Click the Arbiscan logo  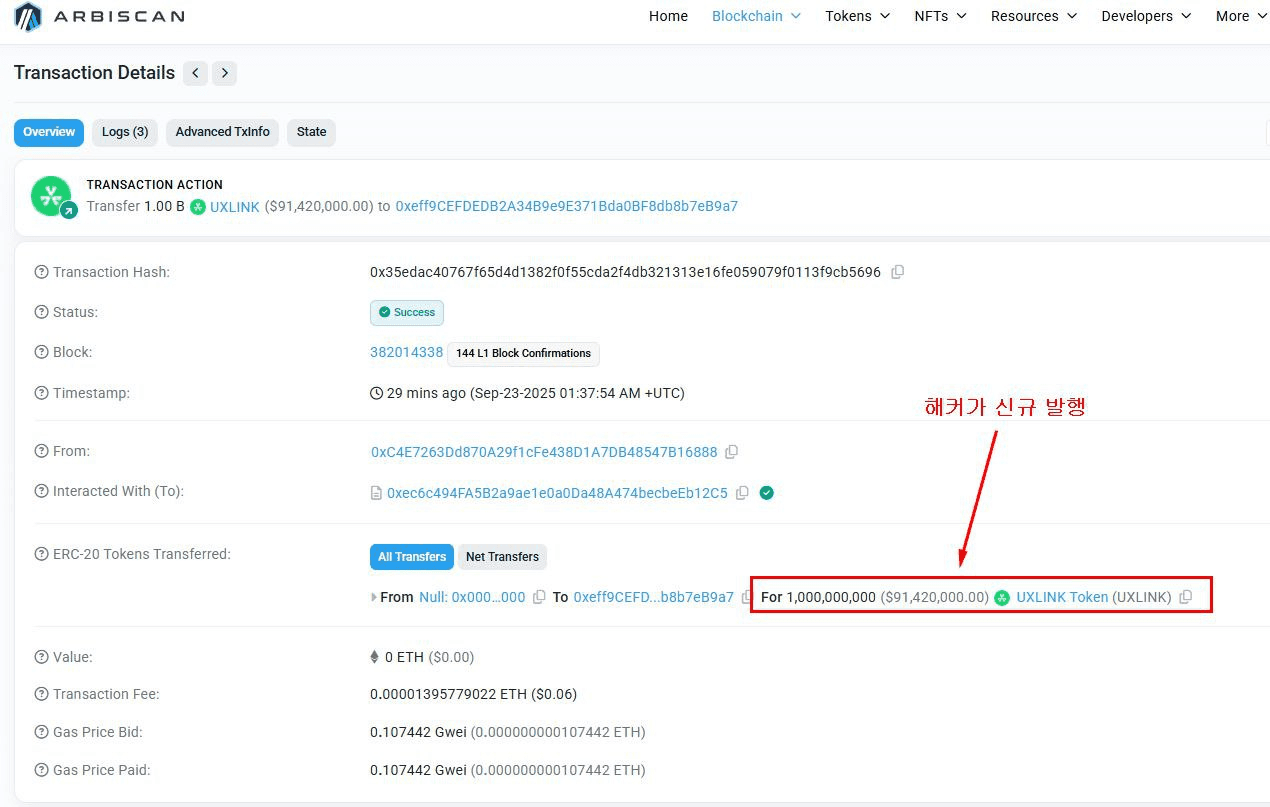point(99,16)
